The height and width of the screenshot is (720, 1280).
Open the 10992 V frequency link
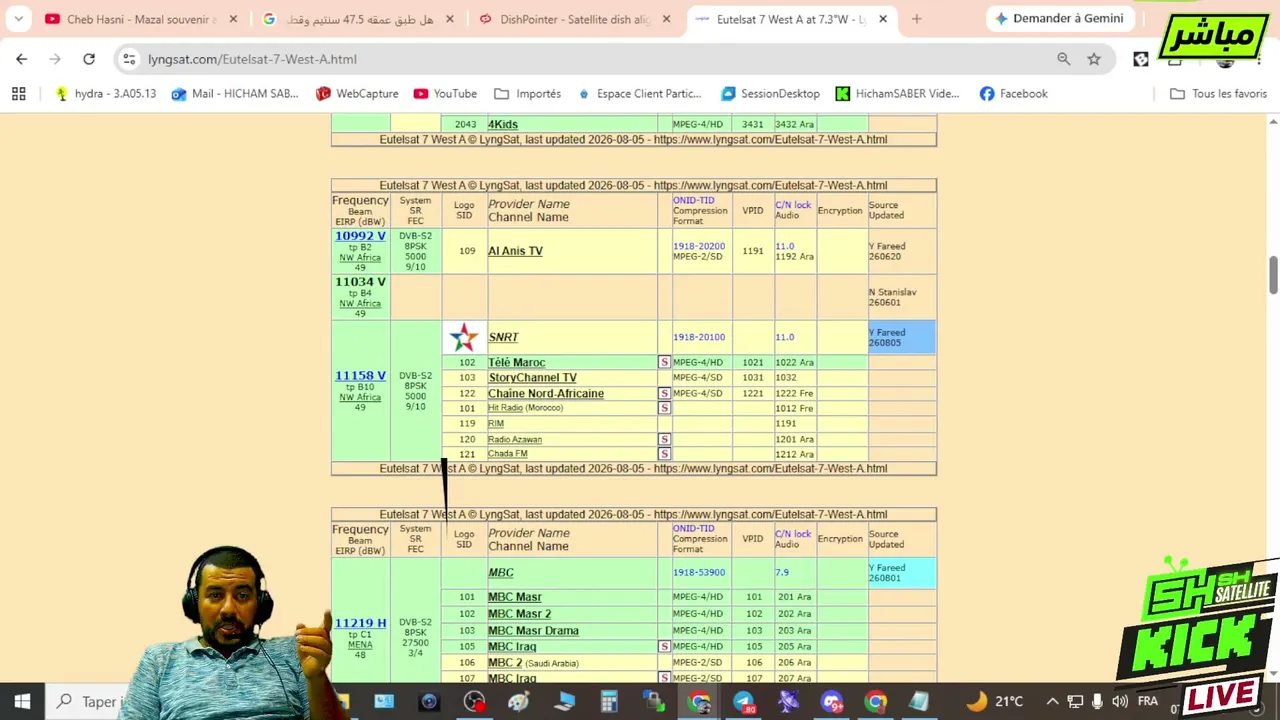(360, 236)
